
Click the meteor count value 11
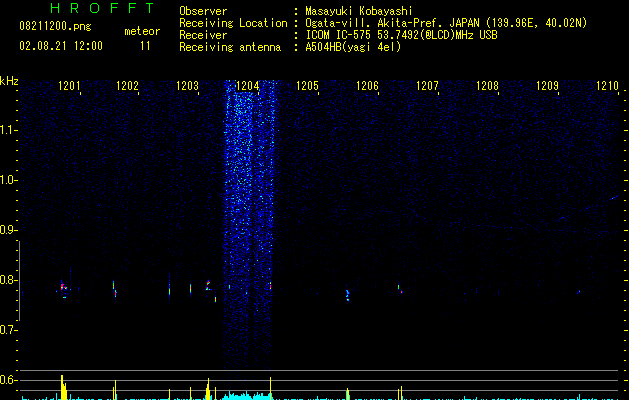coord(145,46)
